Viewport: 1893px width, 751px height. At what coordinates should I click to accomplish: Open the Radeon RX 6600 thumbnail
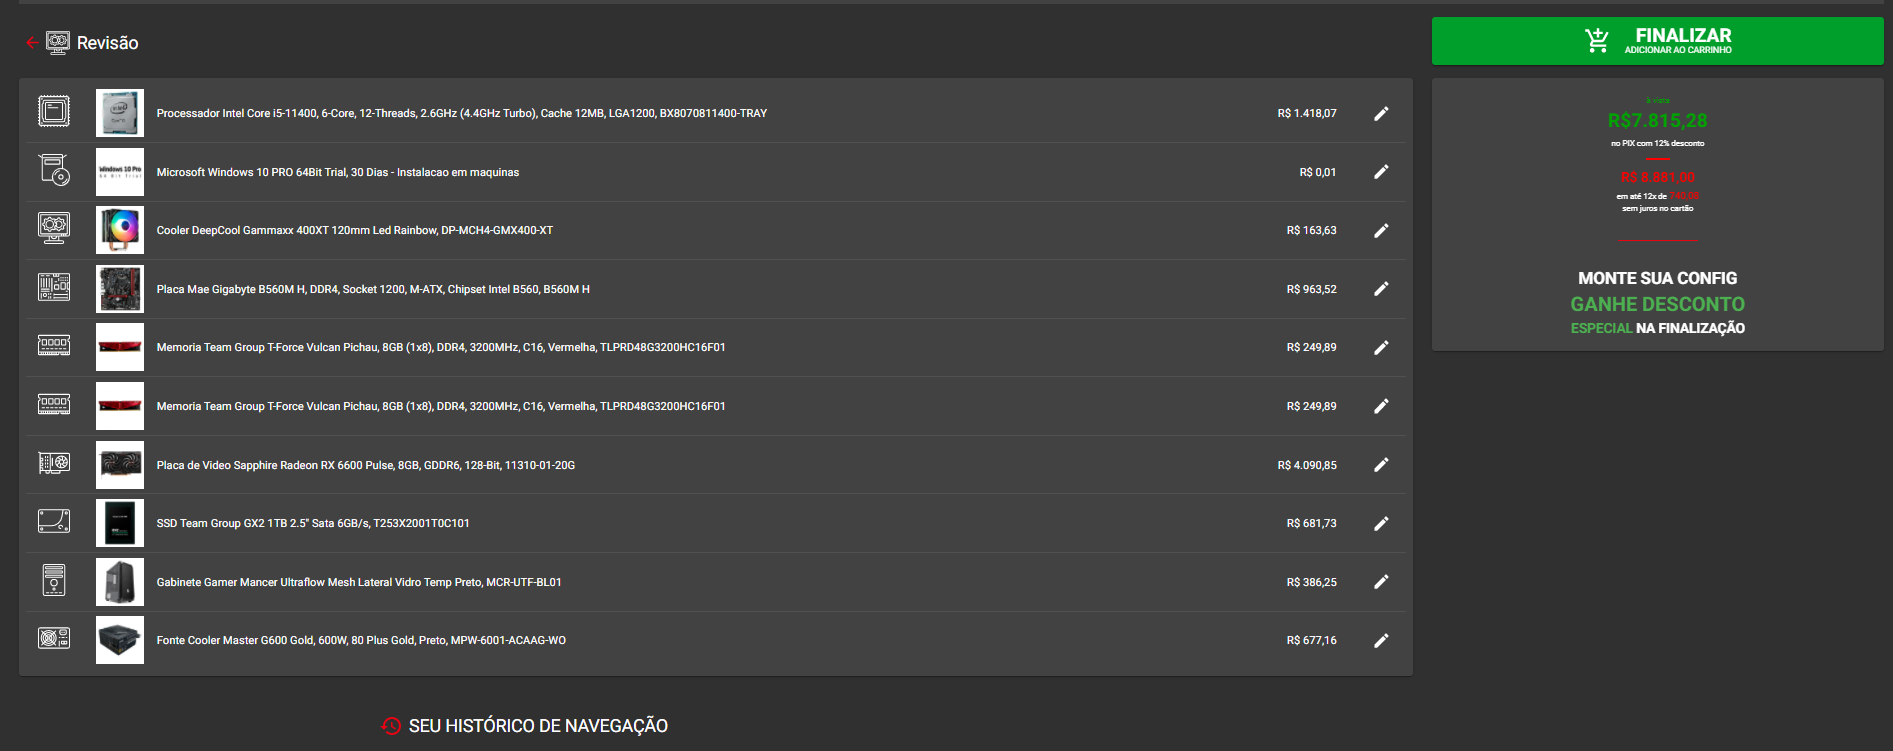120,465
